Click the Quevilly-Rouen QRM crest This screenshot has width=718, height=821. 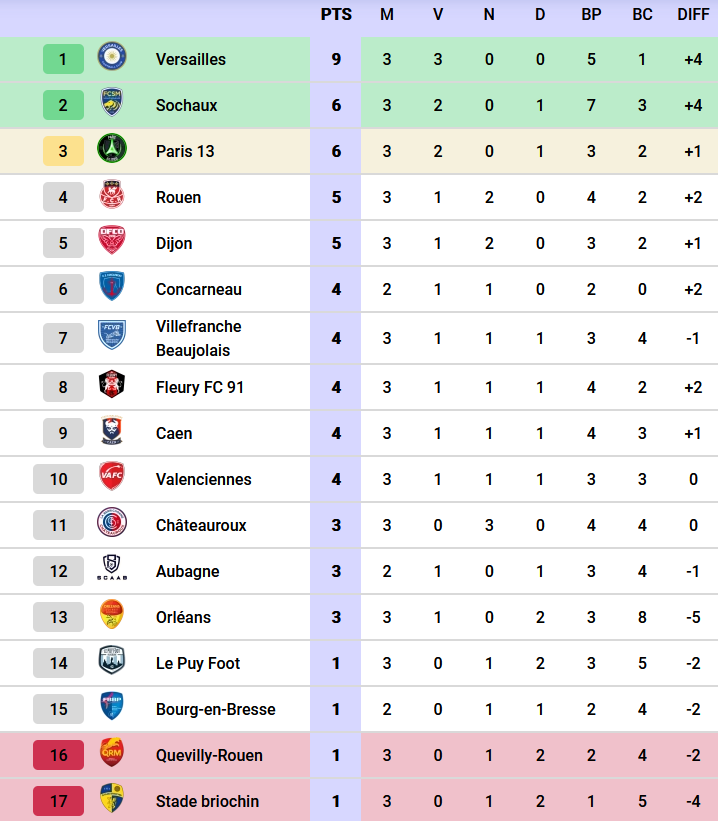[x=111, y=754]
